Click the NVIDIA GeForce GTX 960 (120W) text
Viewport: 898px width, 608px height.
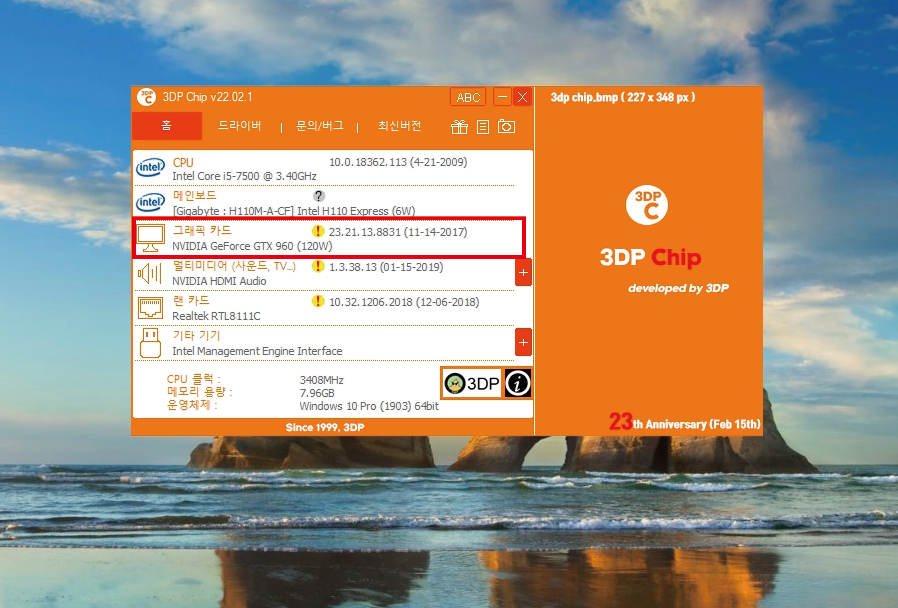[x=253, y=246]
